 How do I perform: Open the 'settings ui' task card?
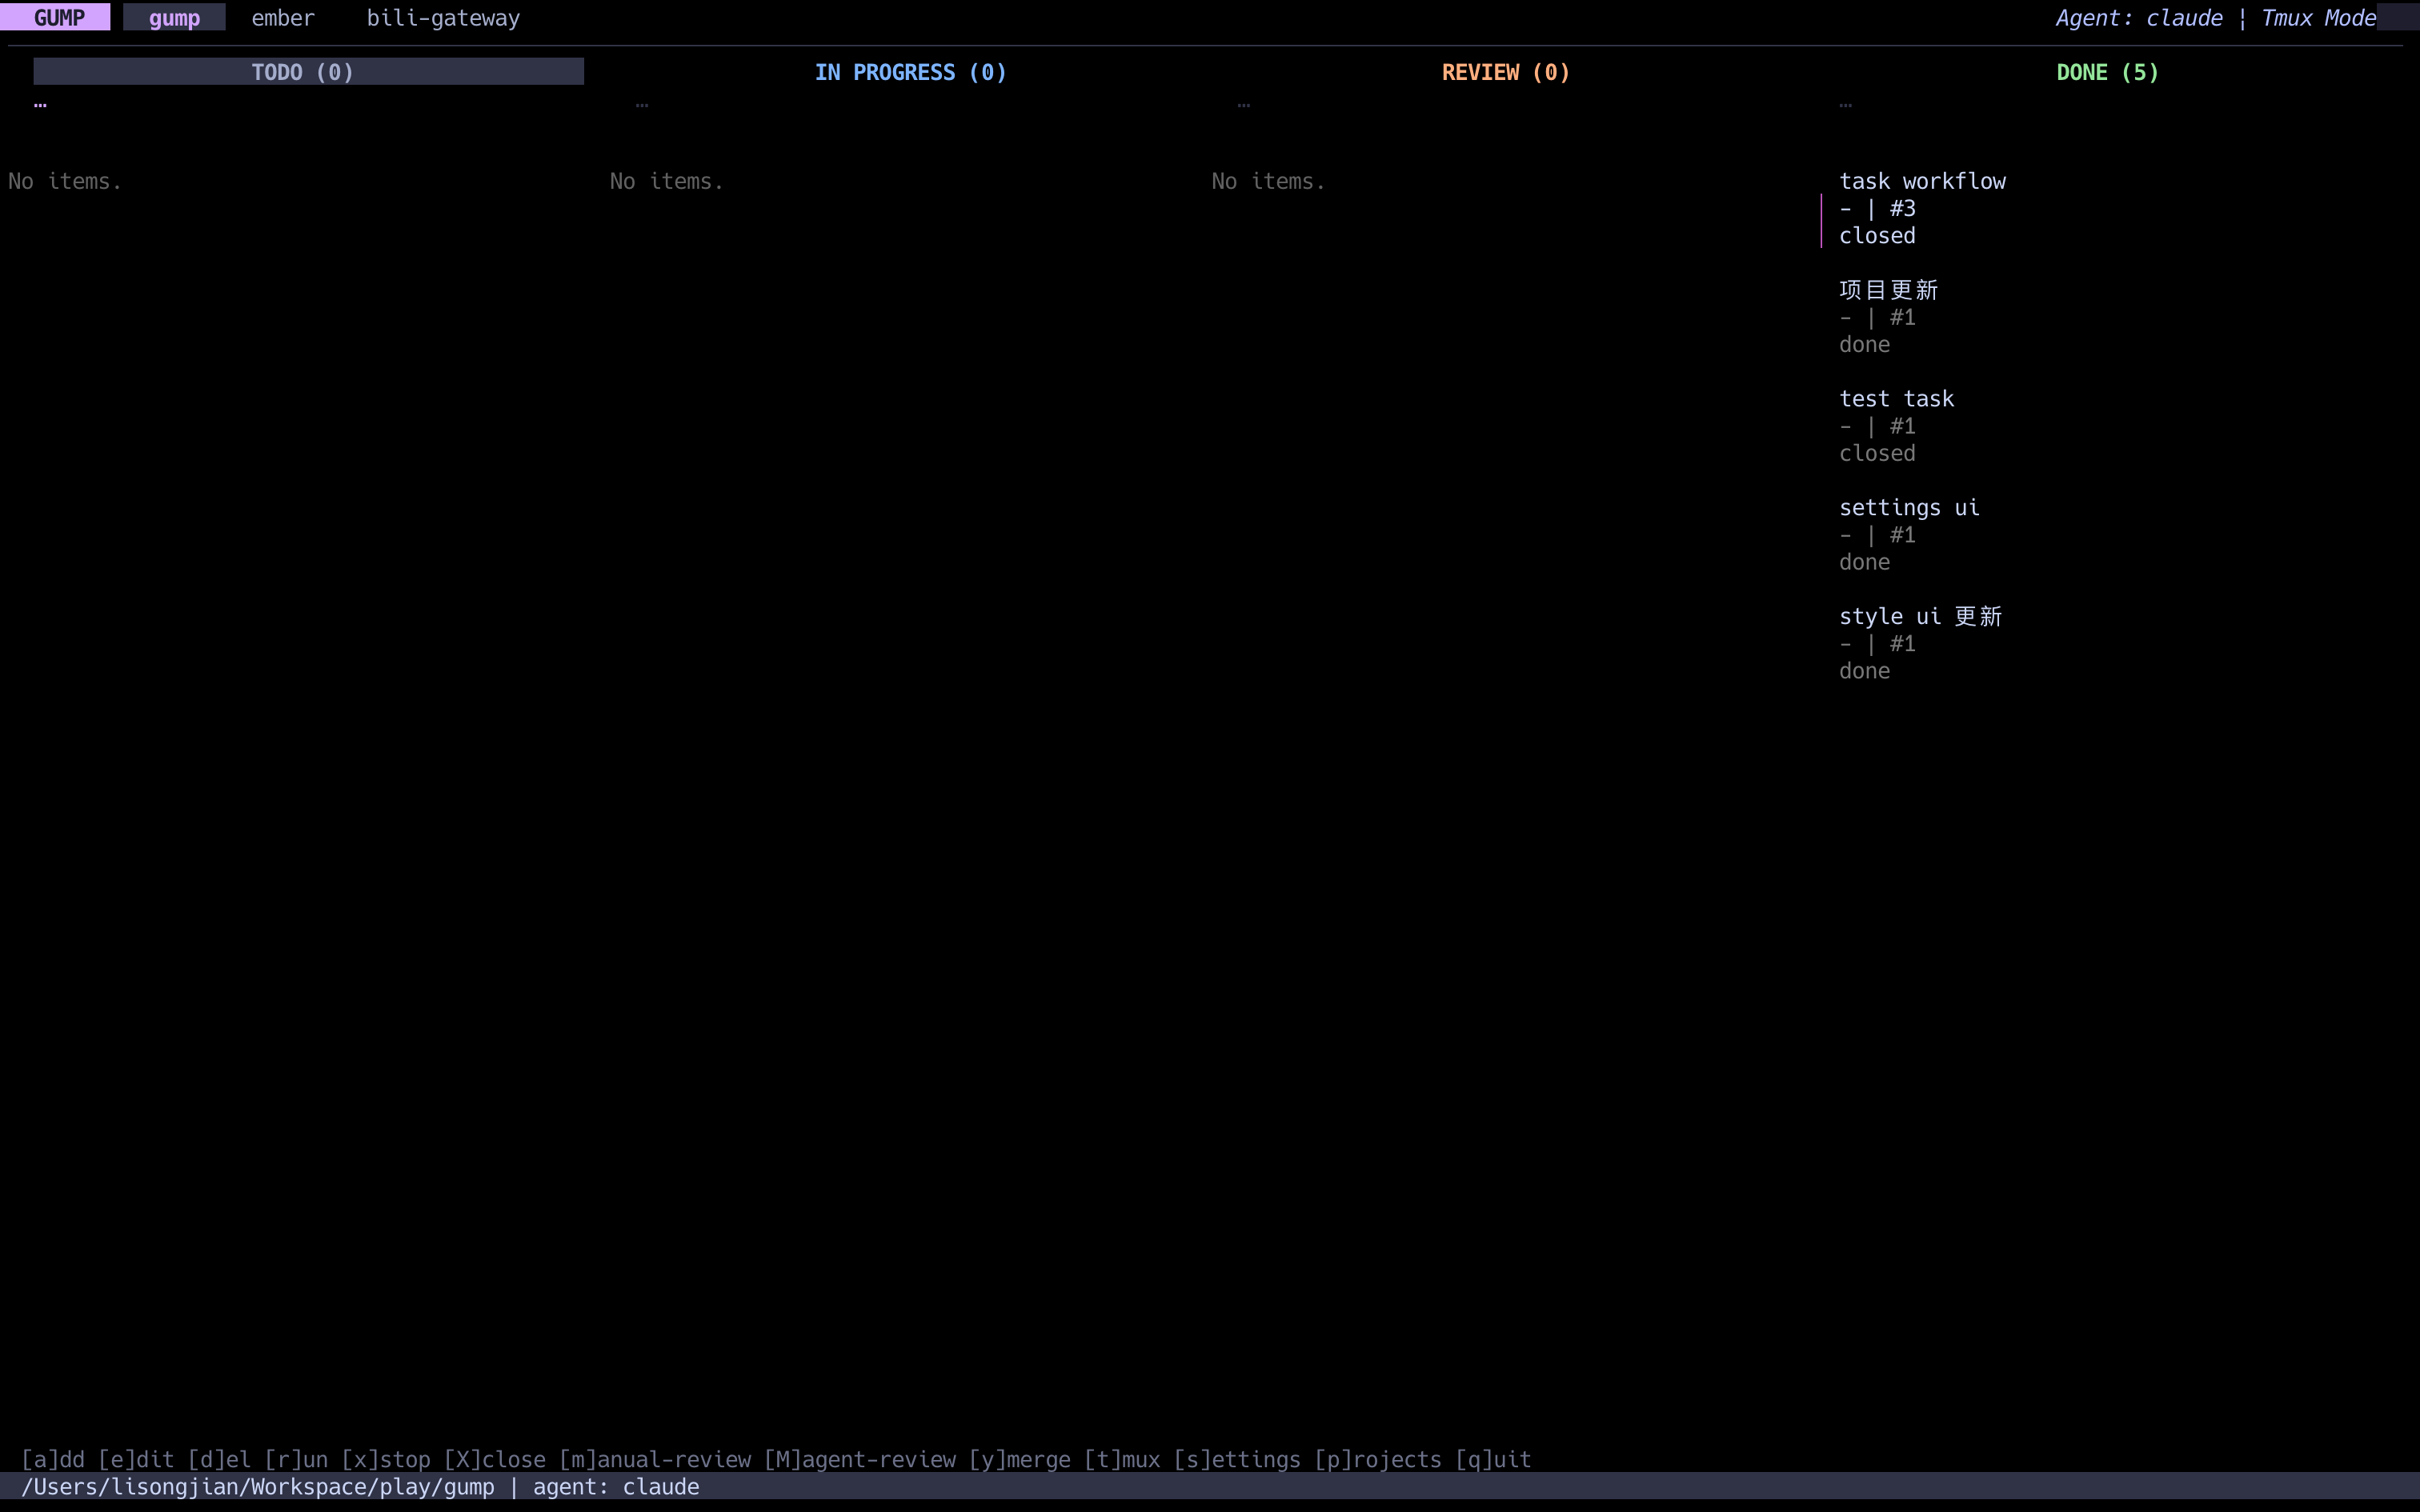[1908, 508]
